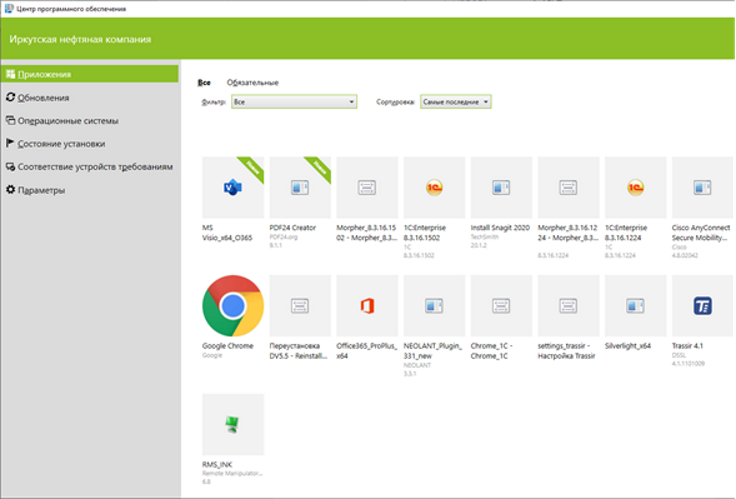Screen dimensions: 736x499
Task: Expand the Фильтр dropdown showing Все
Action: tap(294, 102)
